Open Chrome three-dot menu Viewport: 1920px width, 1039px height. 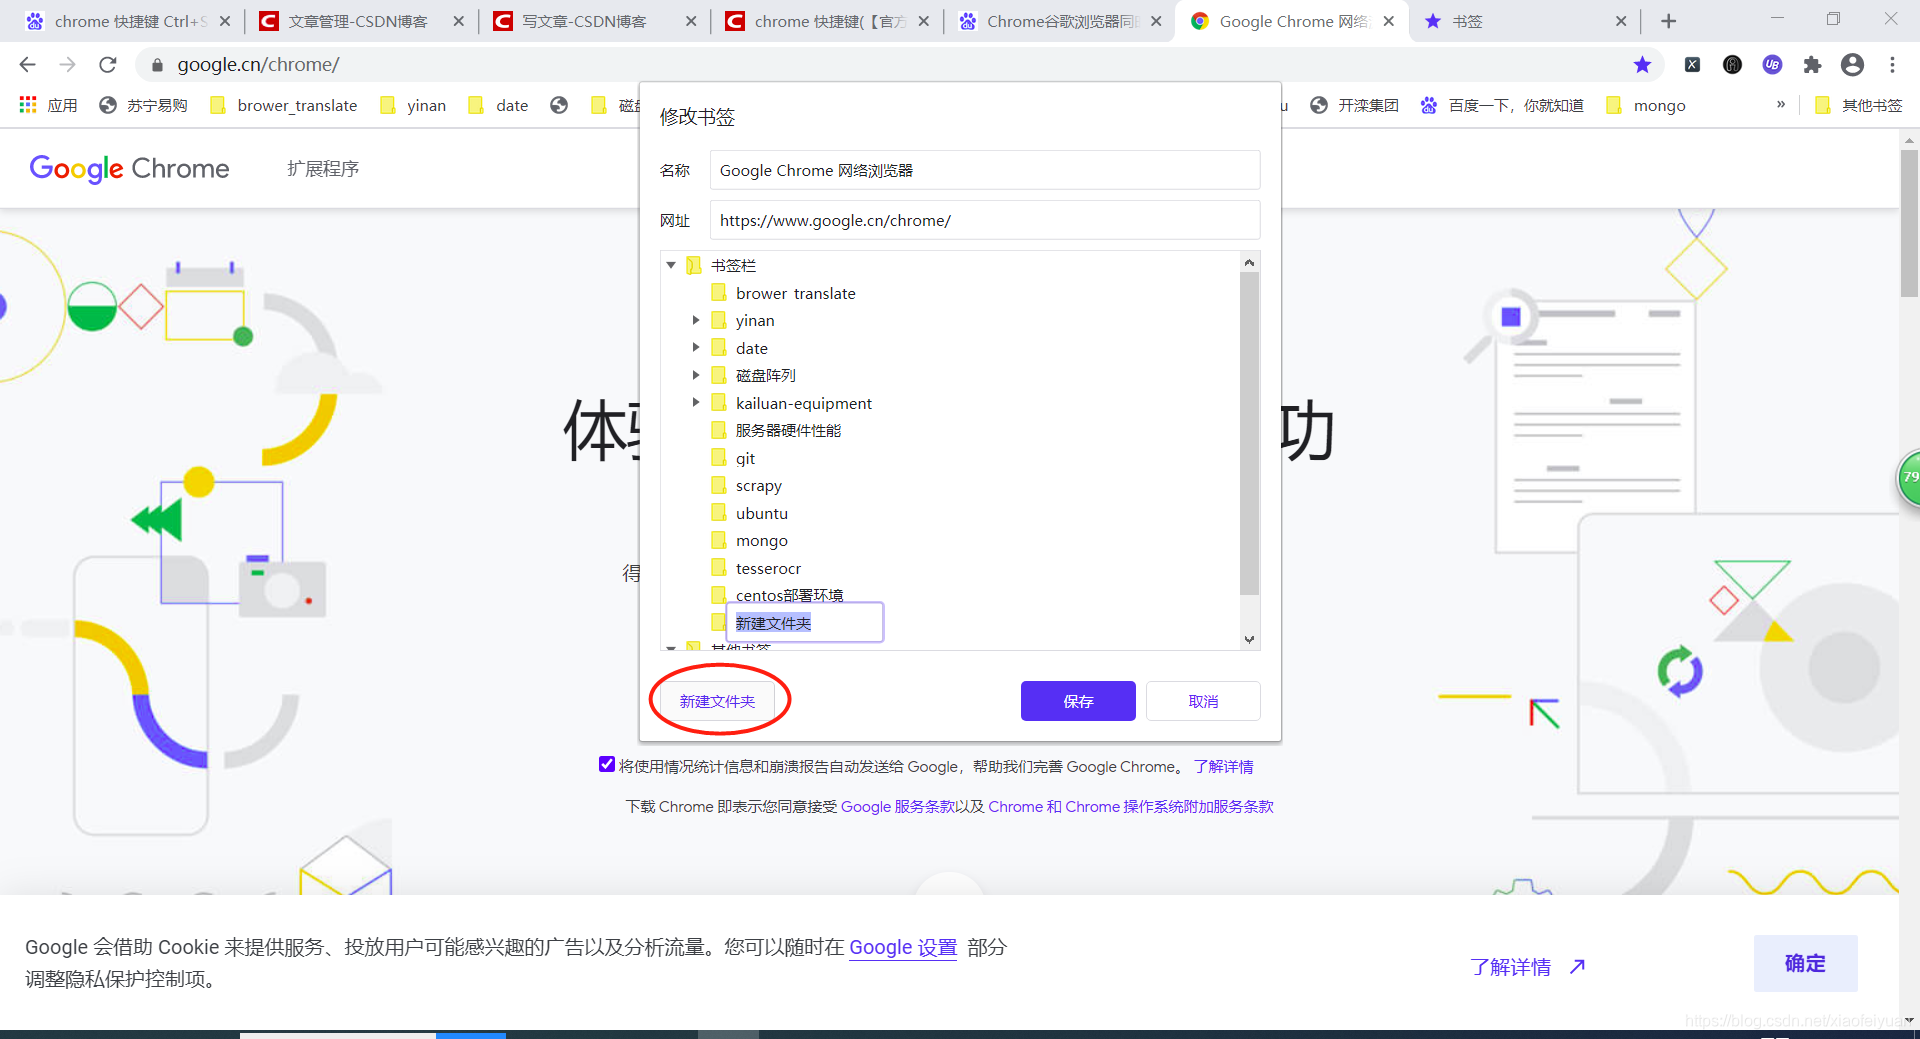tap(1892, 65)
